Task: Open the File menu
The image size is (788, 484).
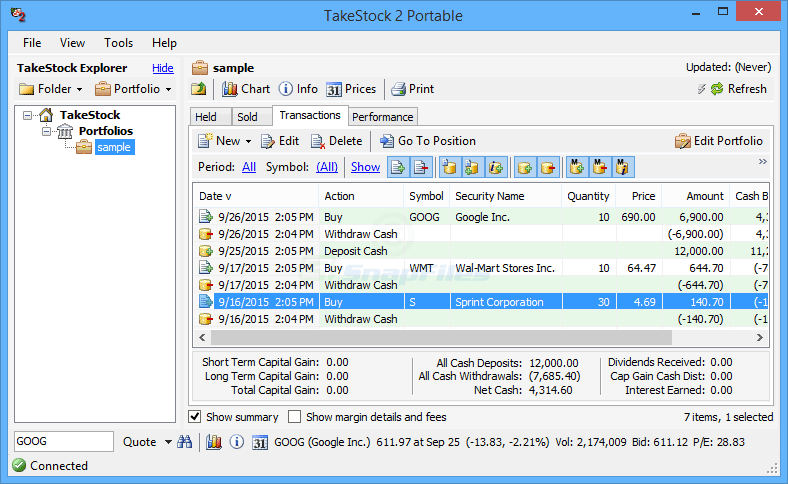Action: tap(32, 43)
